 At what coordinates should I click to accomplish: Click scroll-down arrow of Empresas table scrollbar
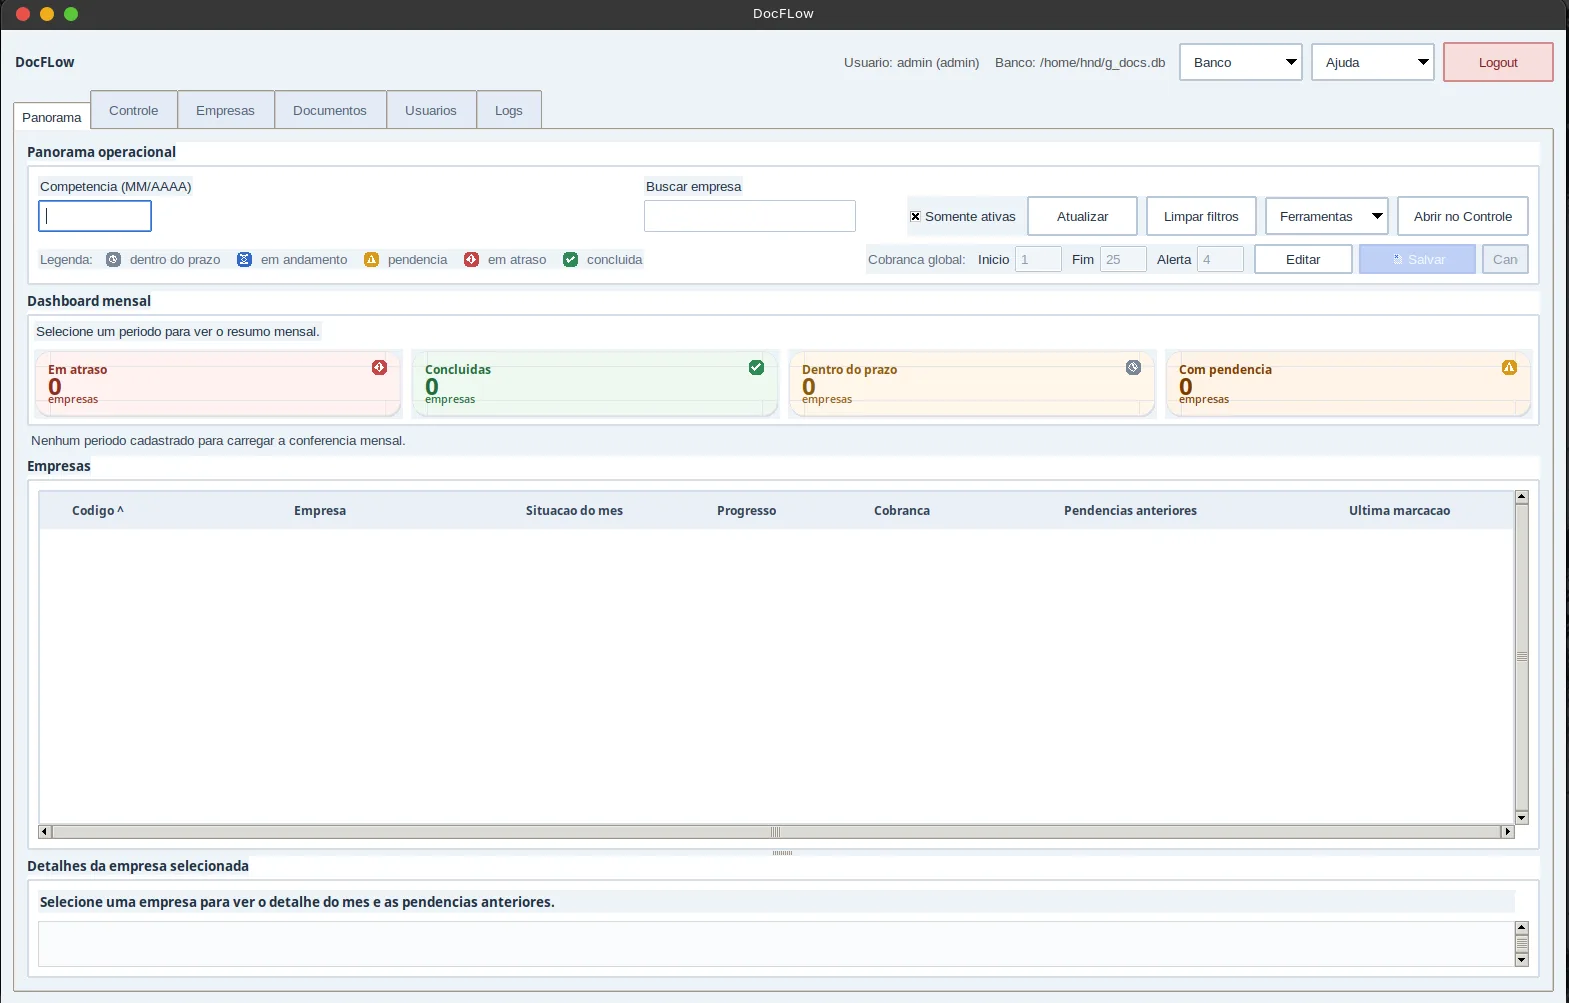coord(1522,818)
